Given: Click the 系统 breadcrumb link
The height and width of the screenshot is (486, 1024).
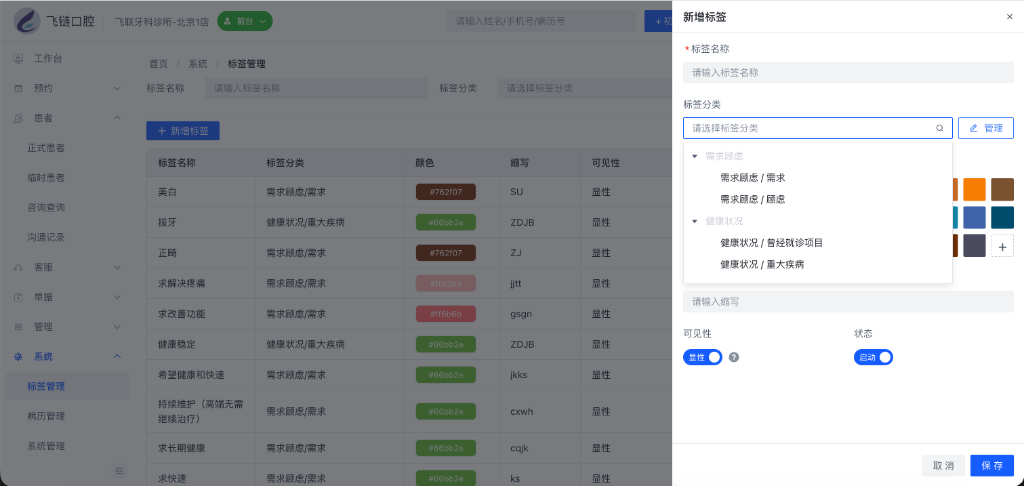Looking at the screenshot, I should pos(198,64).
